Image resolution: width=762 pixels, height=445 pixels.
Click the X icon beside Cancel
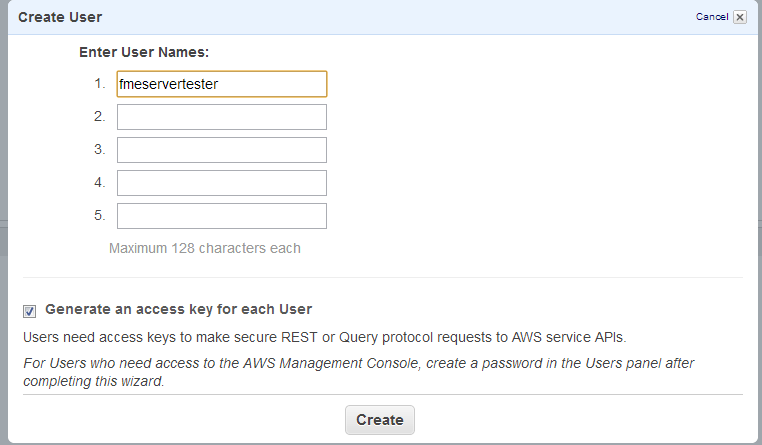pos(739,17)
